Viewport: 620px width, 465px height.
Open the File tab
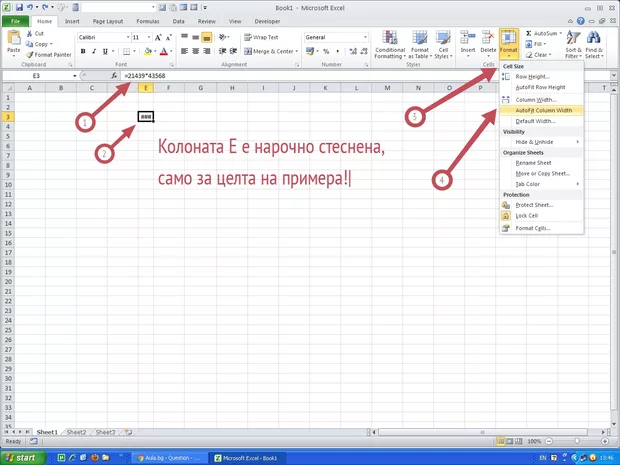click(15, 21)
